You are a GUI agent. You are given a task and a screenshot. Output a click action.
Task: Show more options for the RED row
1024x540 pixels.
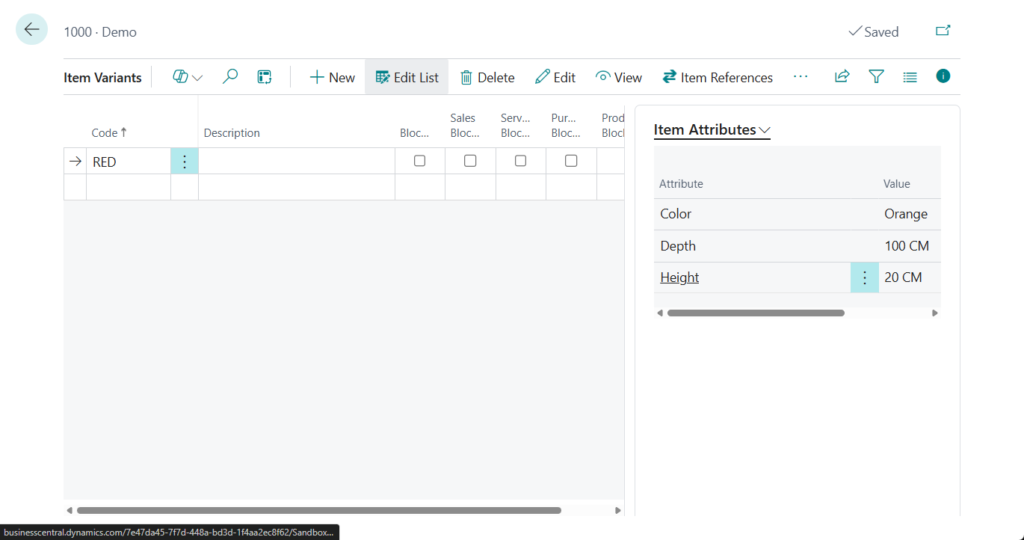point(184,161)
